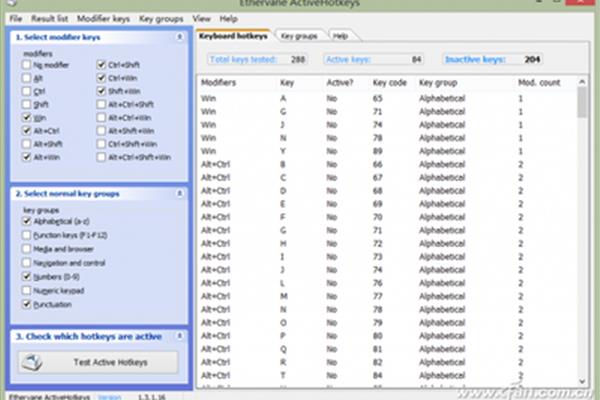Uncheck the Win modifier checkbox
Screen dimensions: 600x400
(26, 118)
